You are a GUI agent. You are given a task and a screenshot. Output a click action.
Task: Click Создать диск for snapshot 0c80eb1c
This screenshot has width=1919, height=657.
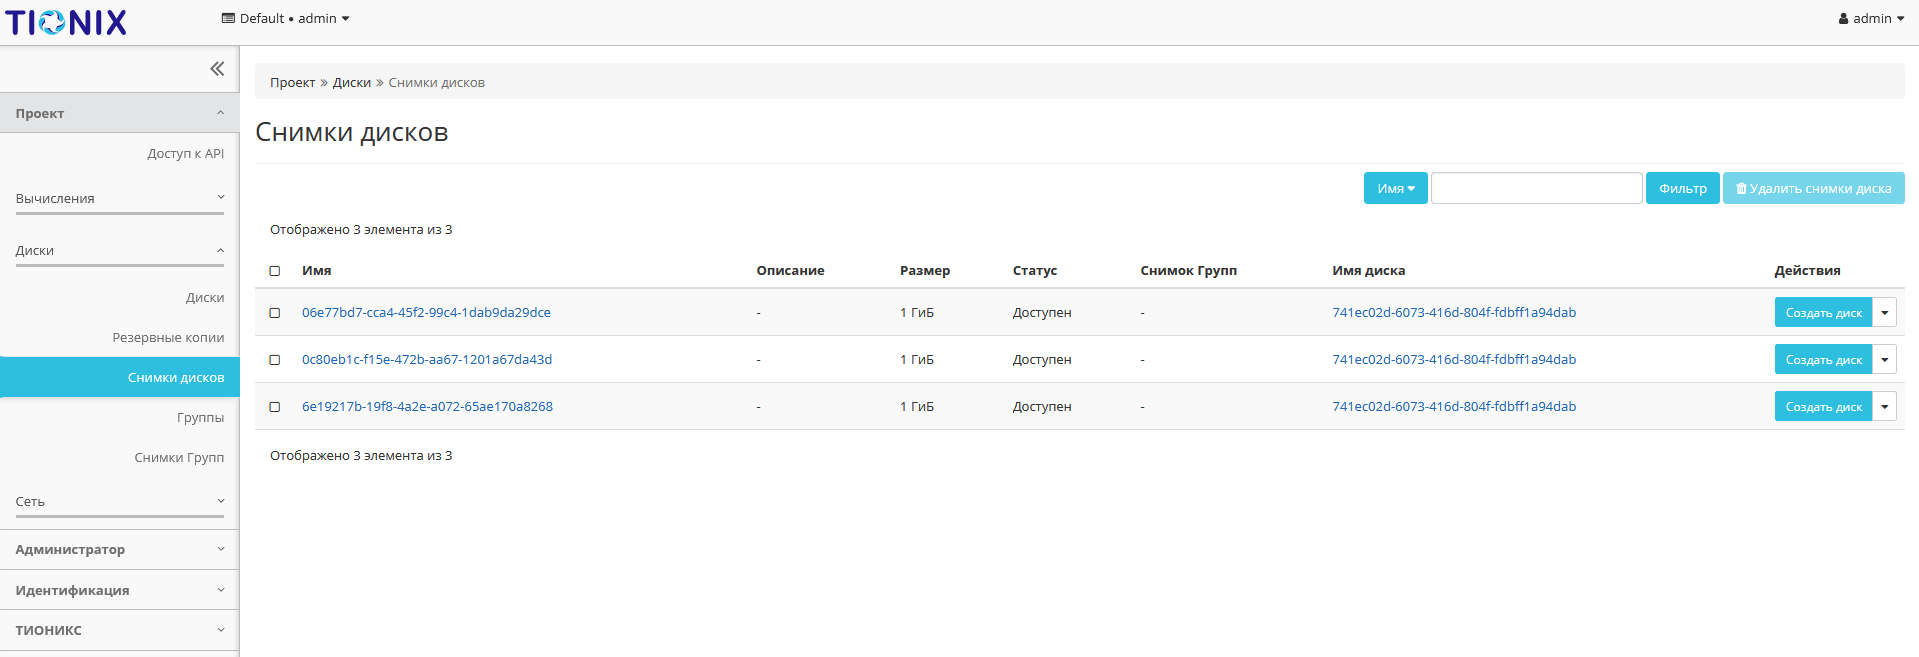point(1823,360)
